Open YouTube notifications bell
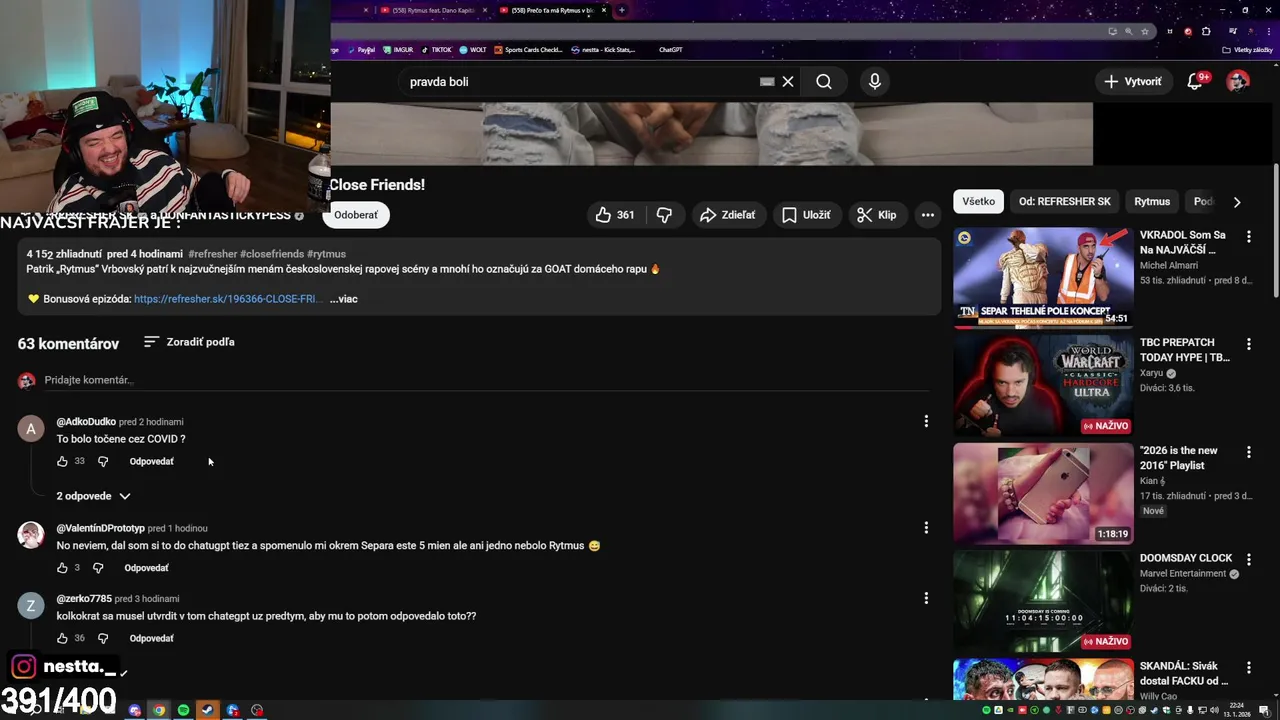This screenshot has height=720, width=1280. coord(1195,82)
